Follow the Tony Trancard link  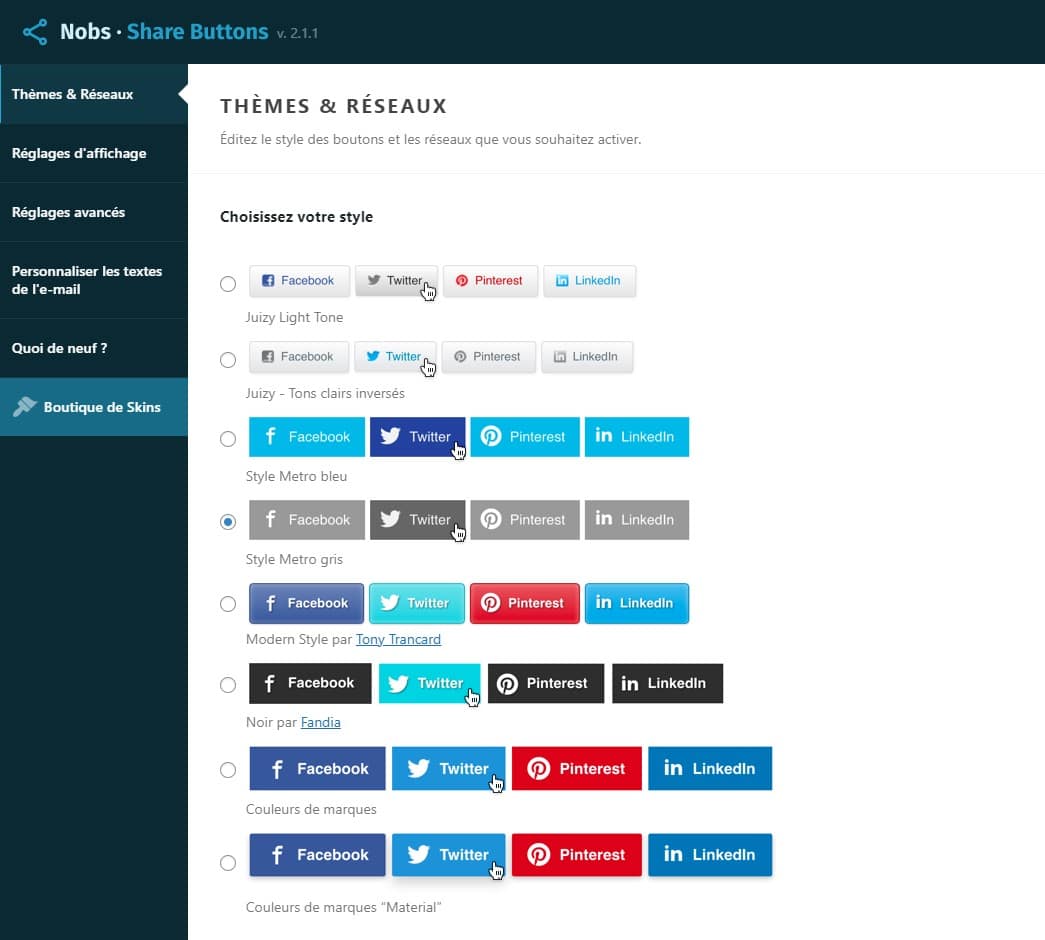point(398,639)
